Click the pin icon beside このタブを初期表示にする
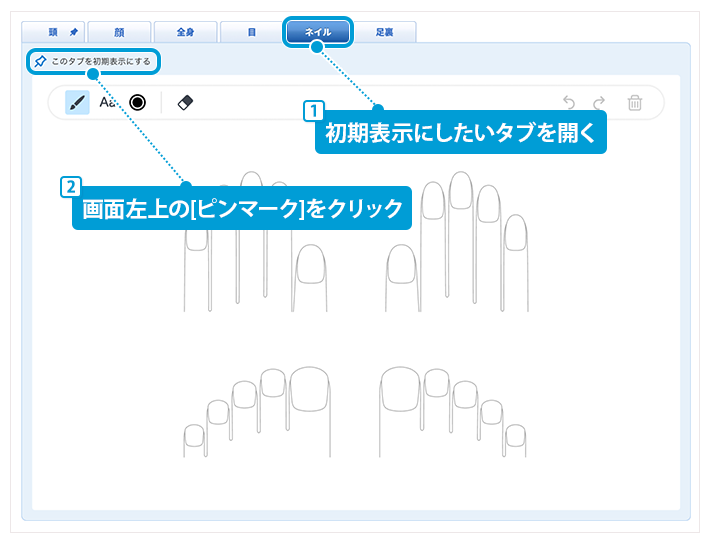The image size is (710, 544). (40, 62)
